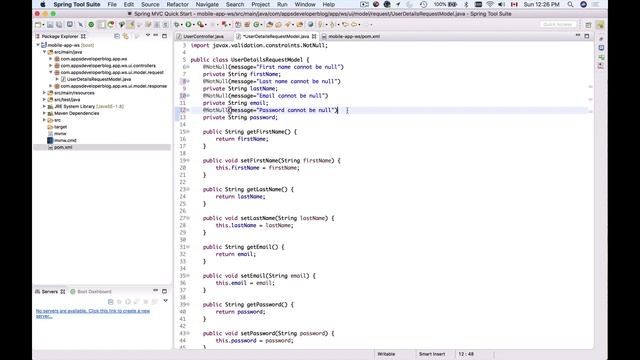
Task: Click the Bluetooth icon in menu bar
Action: 466,4
